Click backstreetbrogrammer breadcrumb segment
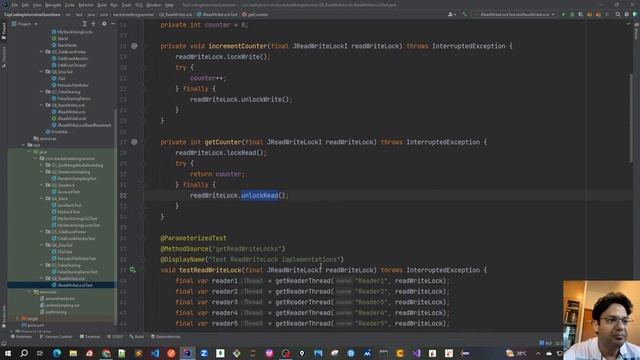640x360 pixels. pyautogui.click(x=133, y=14)
